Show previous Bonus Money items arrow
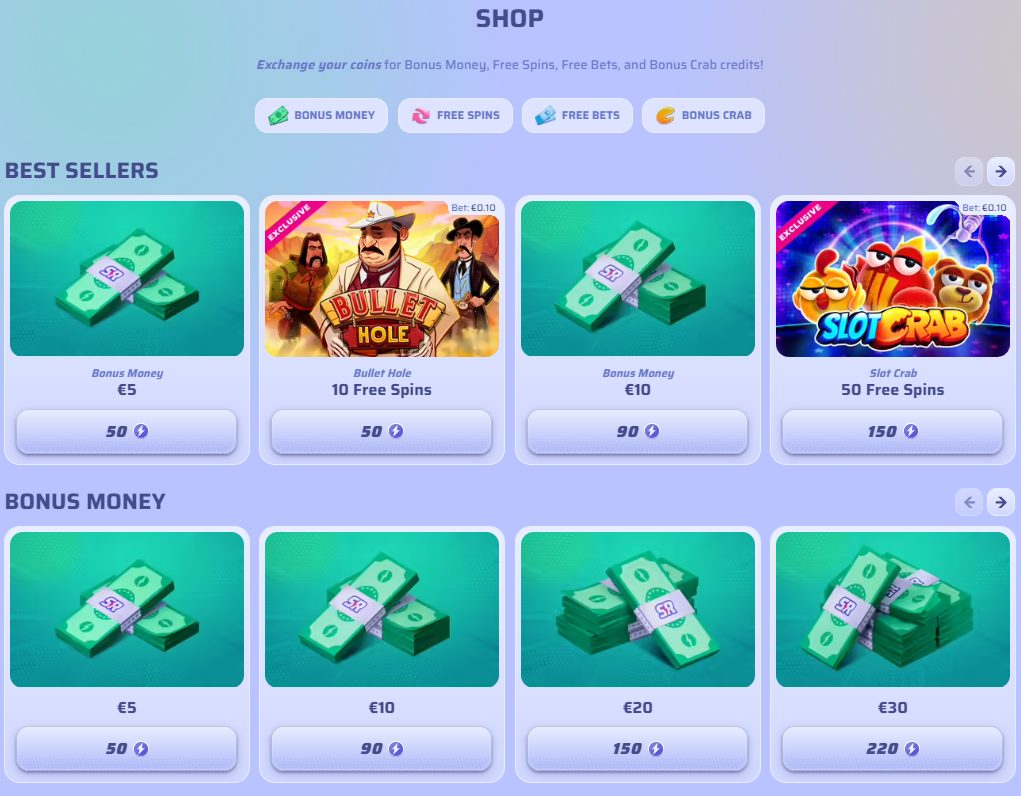The image size is (1021, 796). (x=969, y=502)
